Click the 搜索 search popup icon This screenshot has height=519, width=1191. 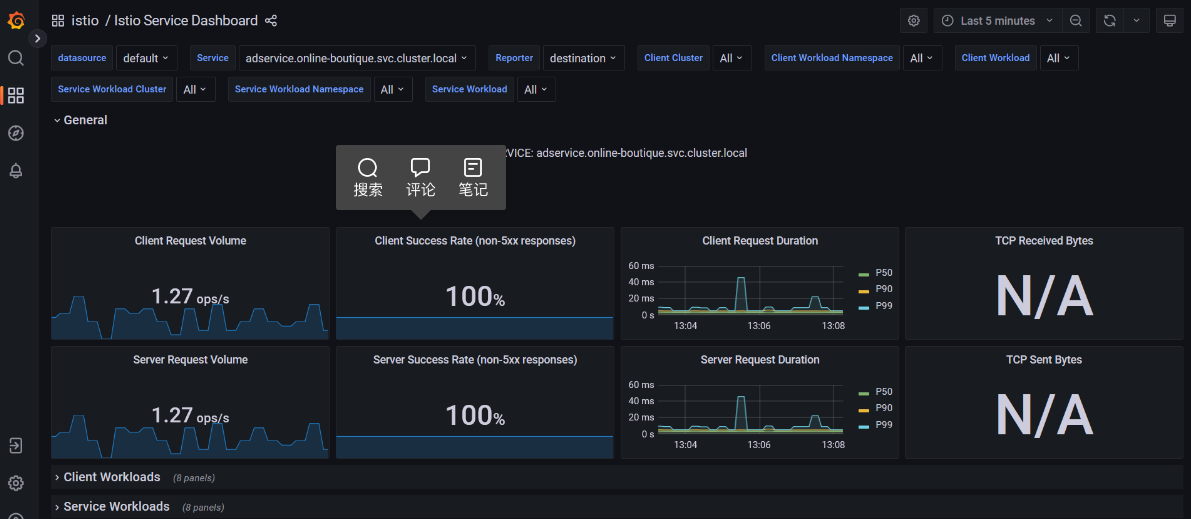point(368,177)
